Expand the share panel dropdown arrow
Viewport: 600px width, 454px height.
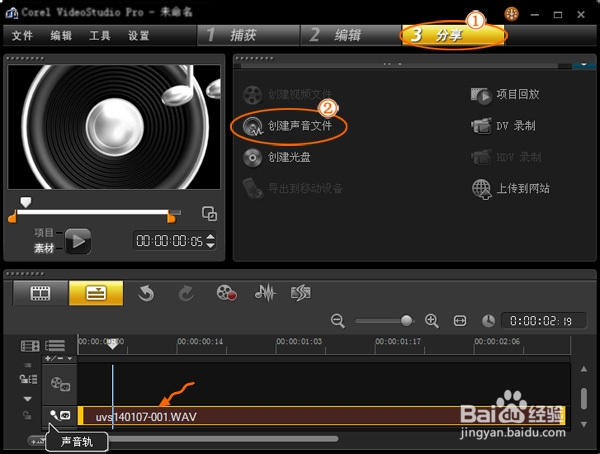point(584,64)
